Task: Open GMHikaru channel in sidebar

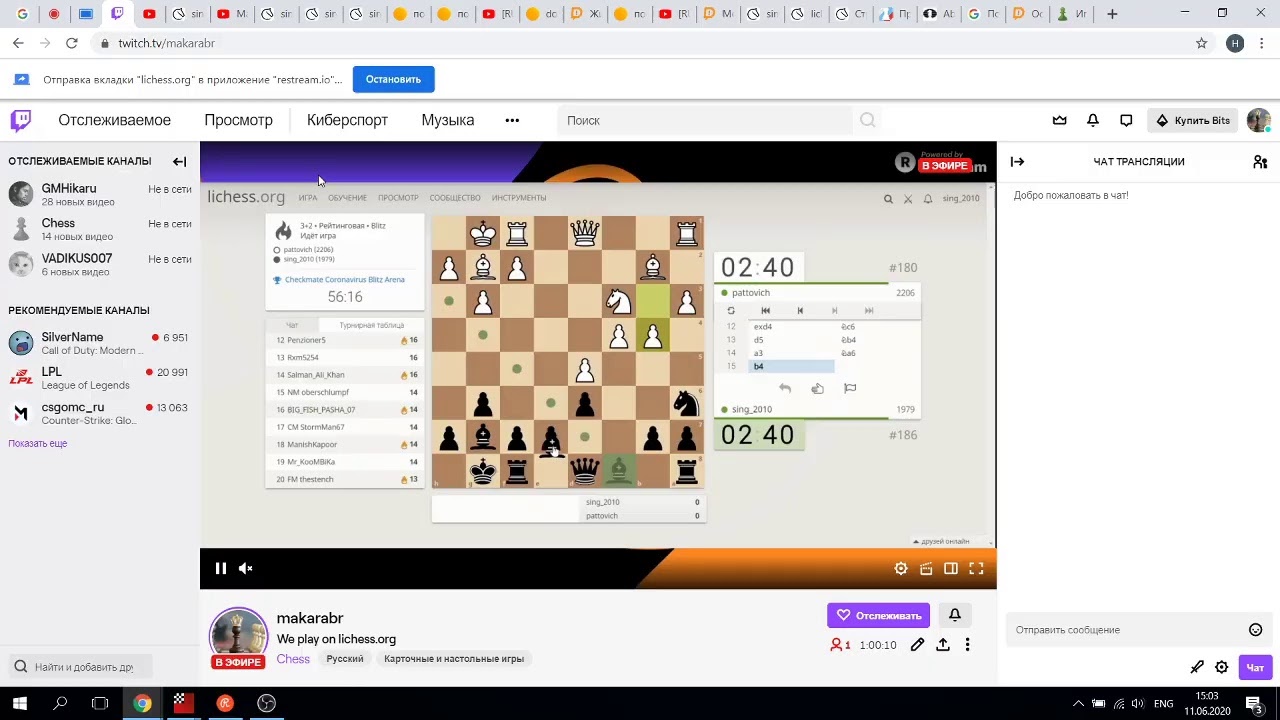Action: point(100,195)
